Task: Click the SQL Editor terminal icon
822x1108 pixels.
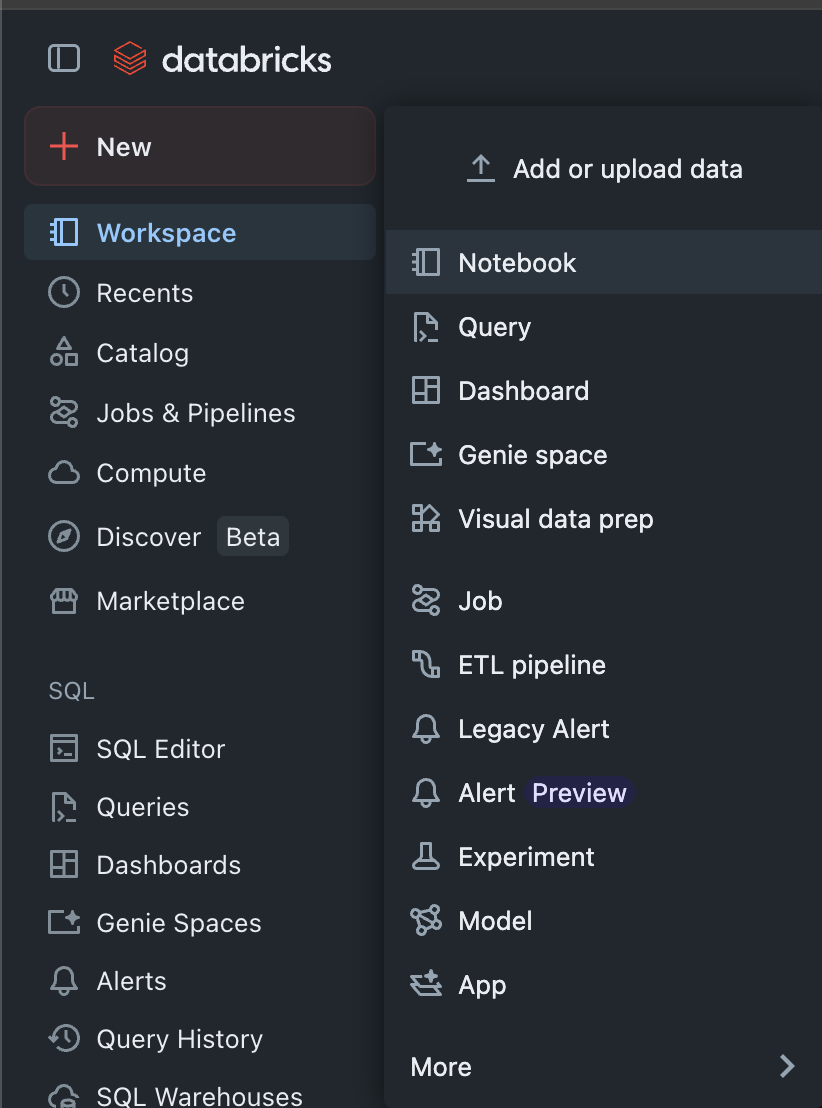Action: 64,748
